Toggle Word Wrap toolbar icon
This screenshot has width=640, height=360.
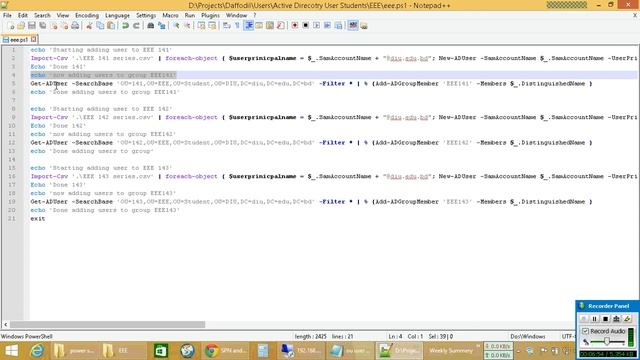tap(227, 26)
